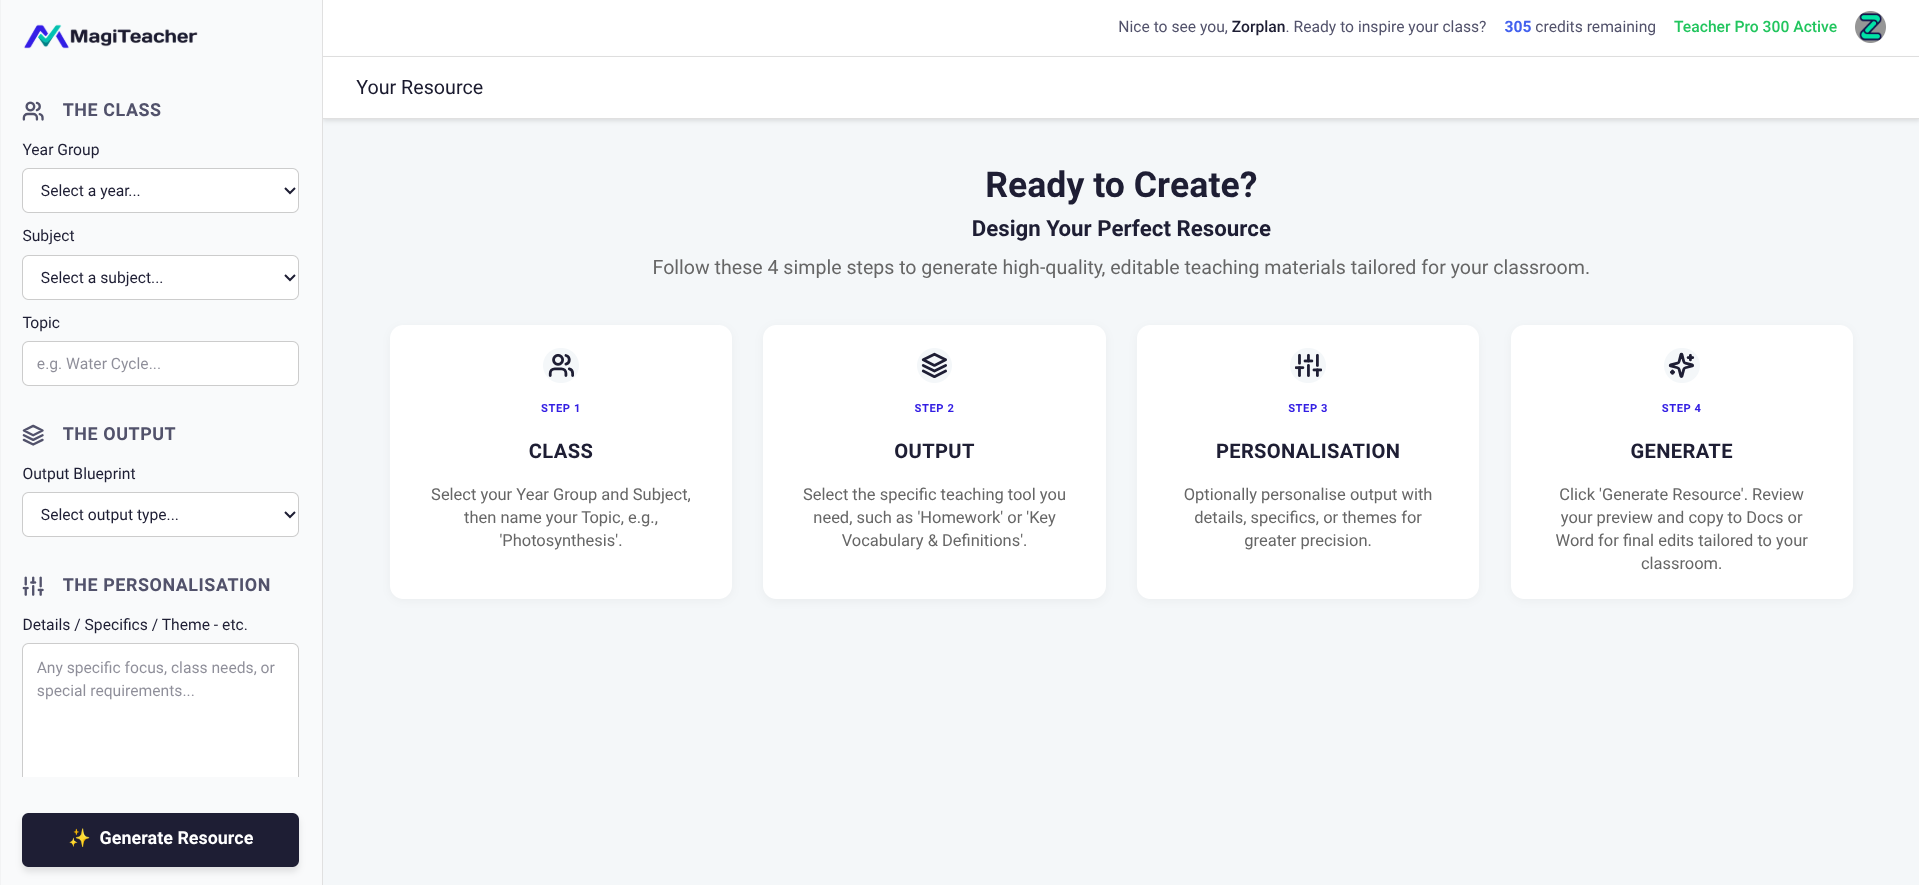
Task: Click the sliders icon beside THE PERSONALISATION
Action: (x=34, y=585)
